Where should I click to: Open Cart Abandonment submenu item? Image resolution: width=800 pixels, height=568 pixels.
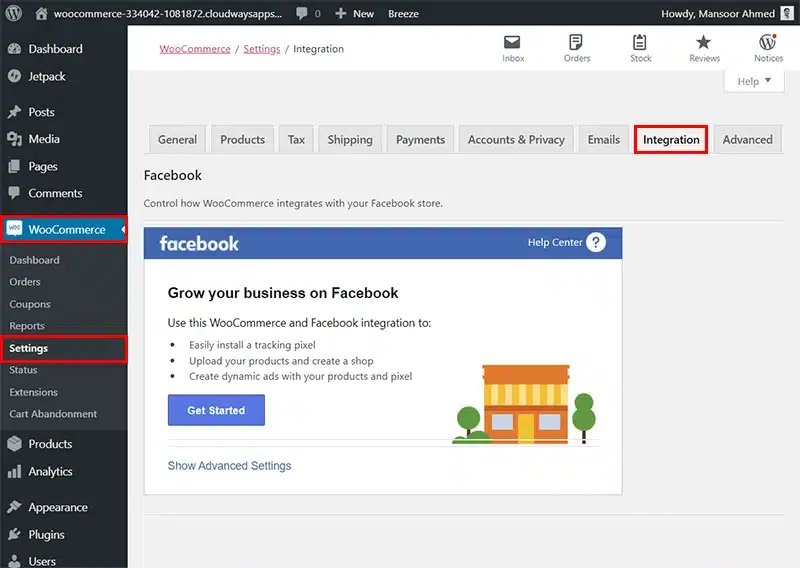53,414
